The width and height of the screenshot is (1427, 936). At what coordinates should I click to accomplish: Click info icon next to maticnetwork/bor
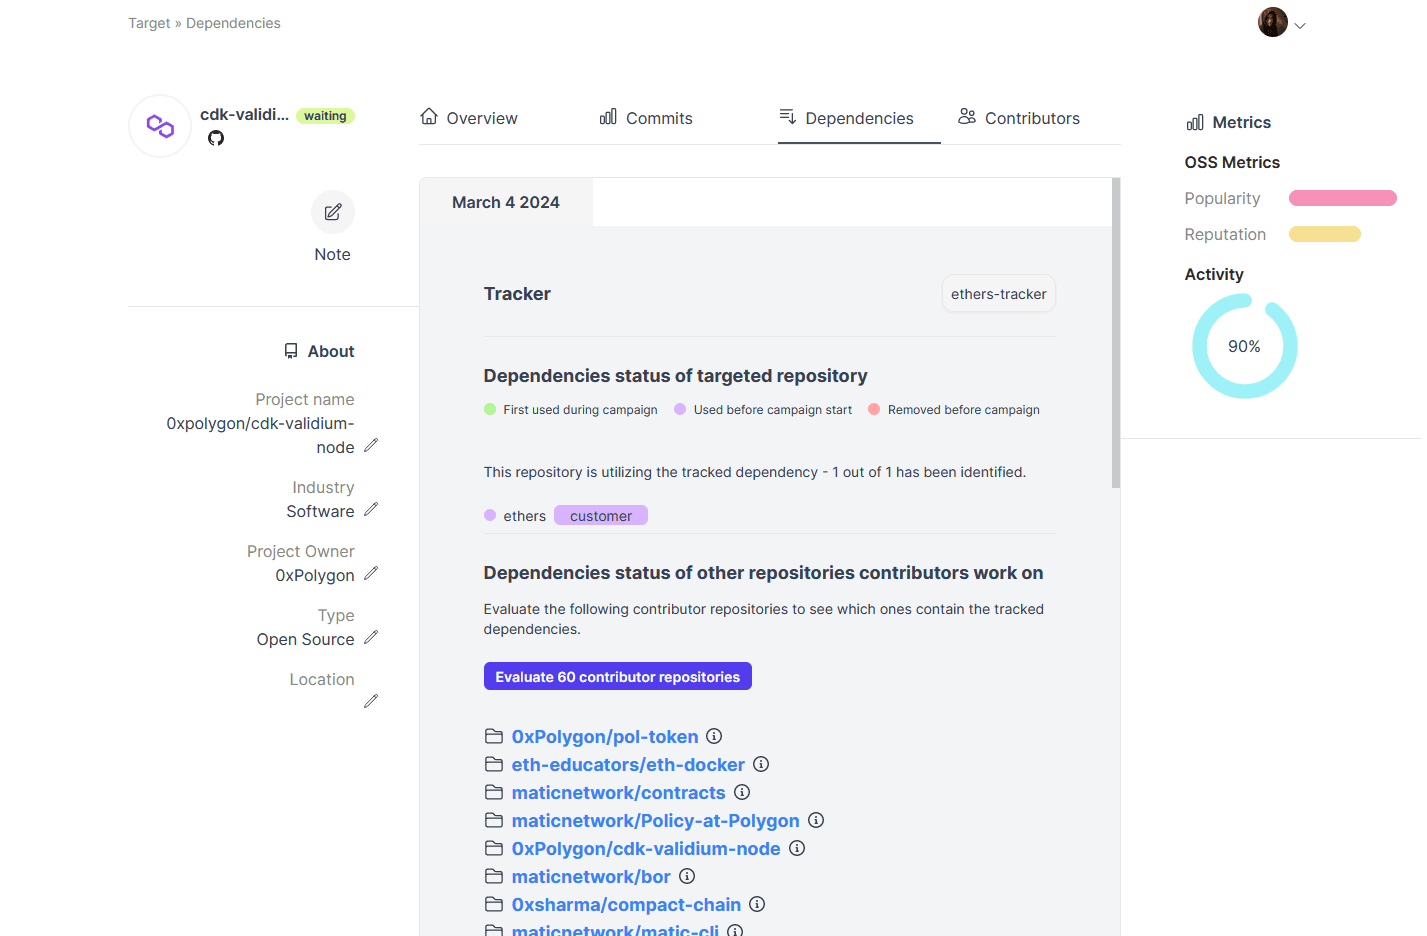click(687, 876)
